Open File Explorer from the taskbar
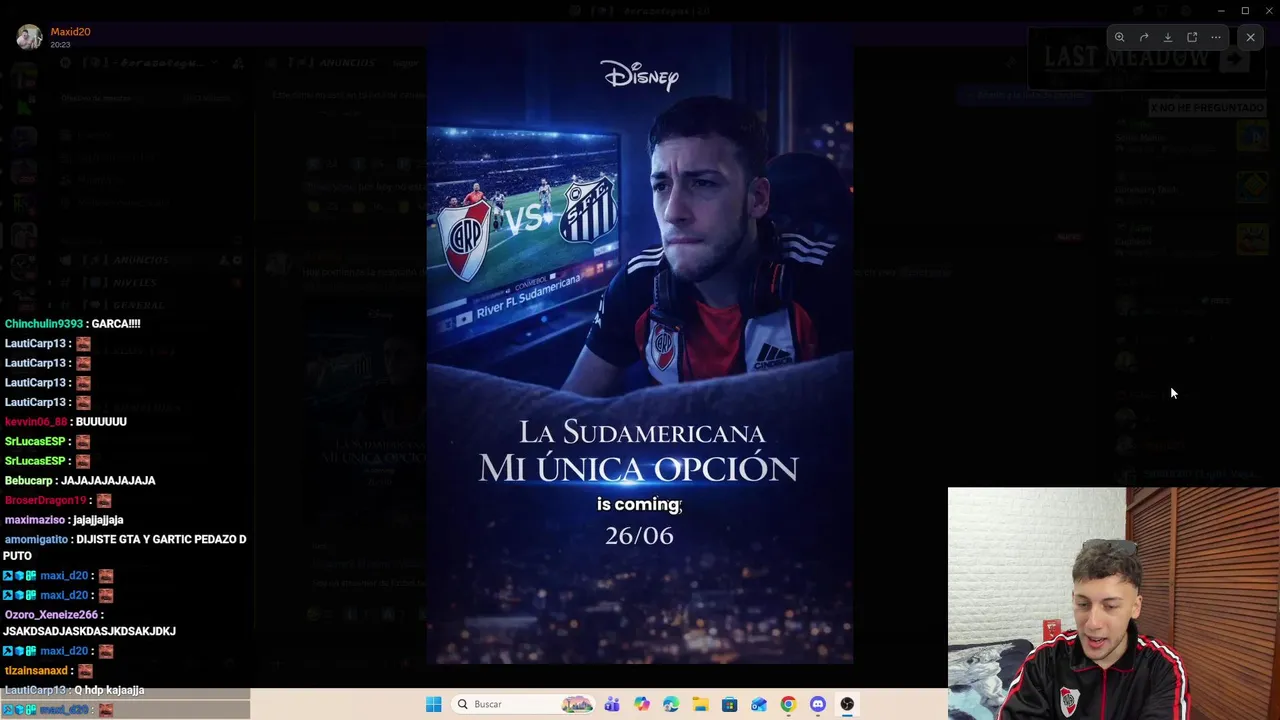The image size is (1280, 720). [700, 704]
